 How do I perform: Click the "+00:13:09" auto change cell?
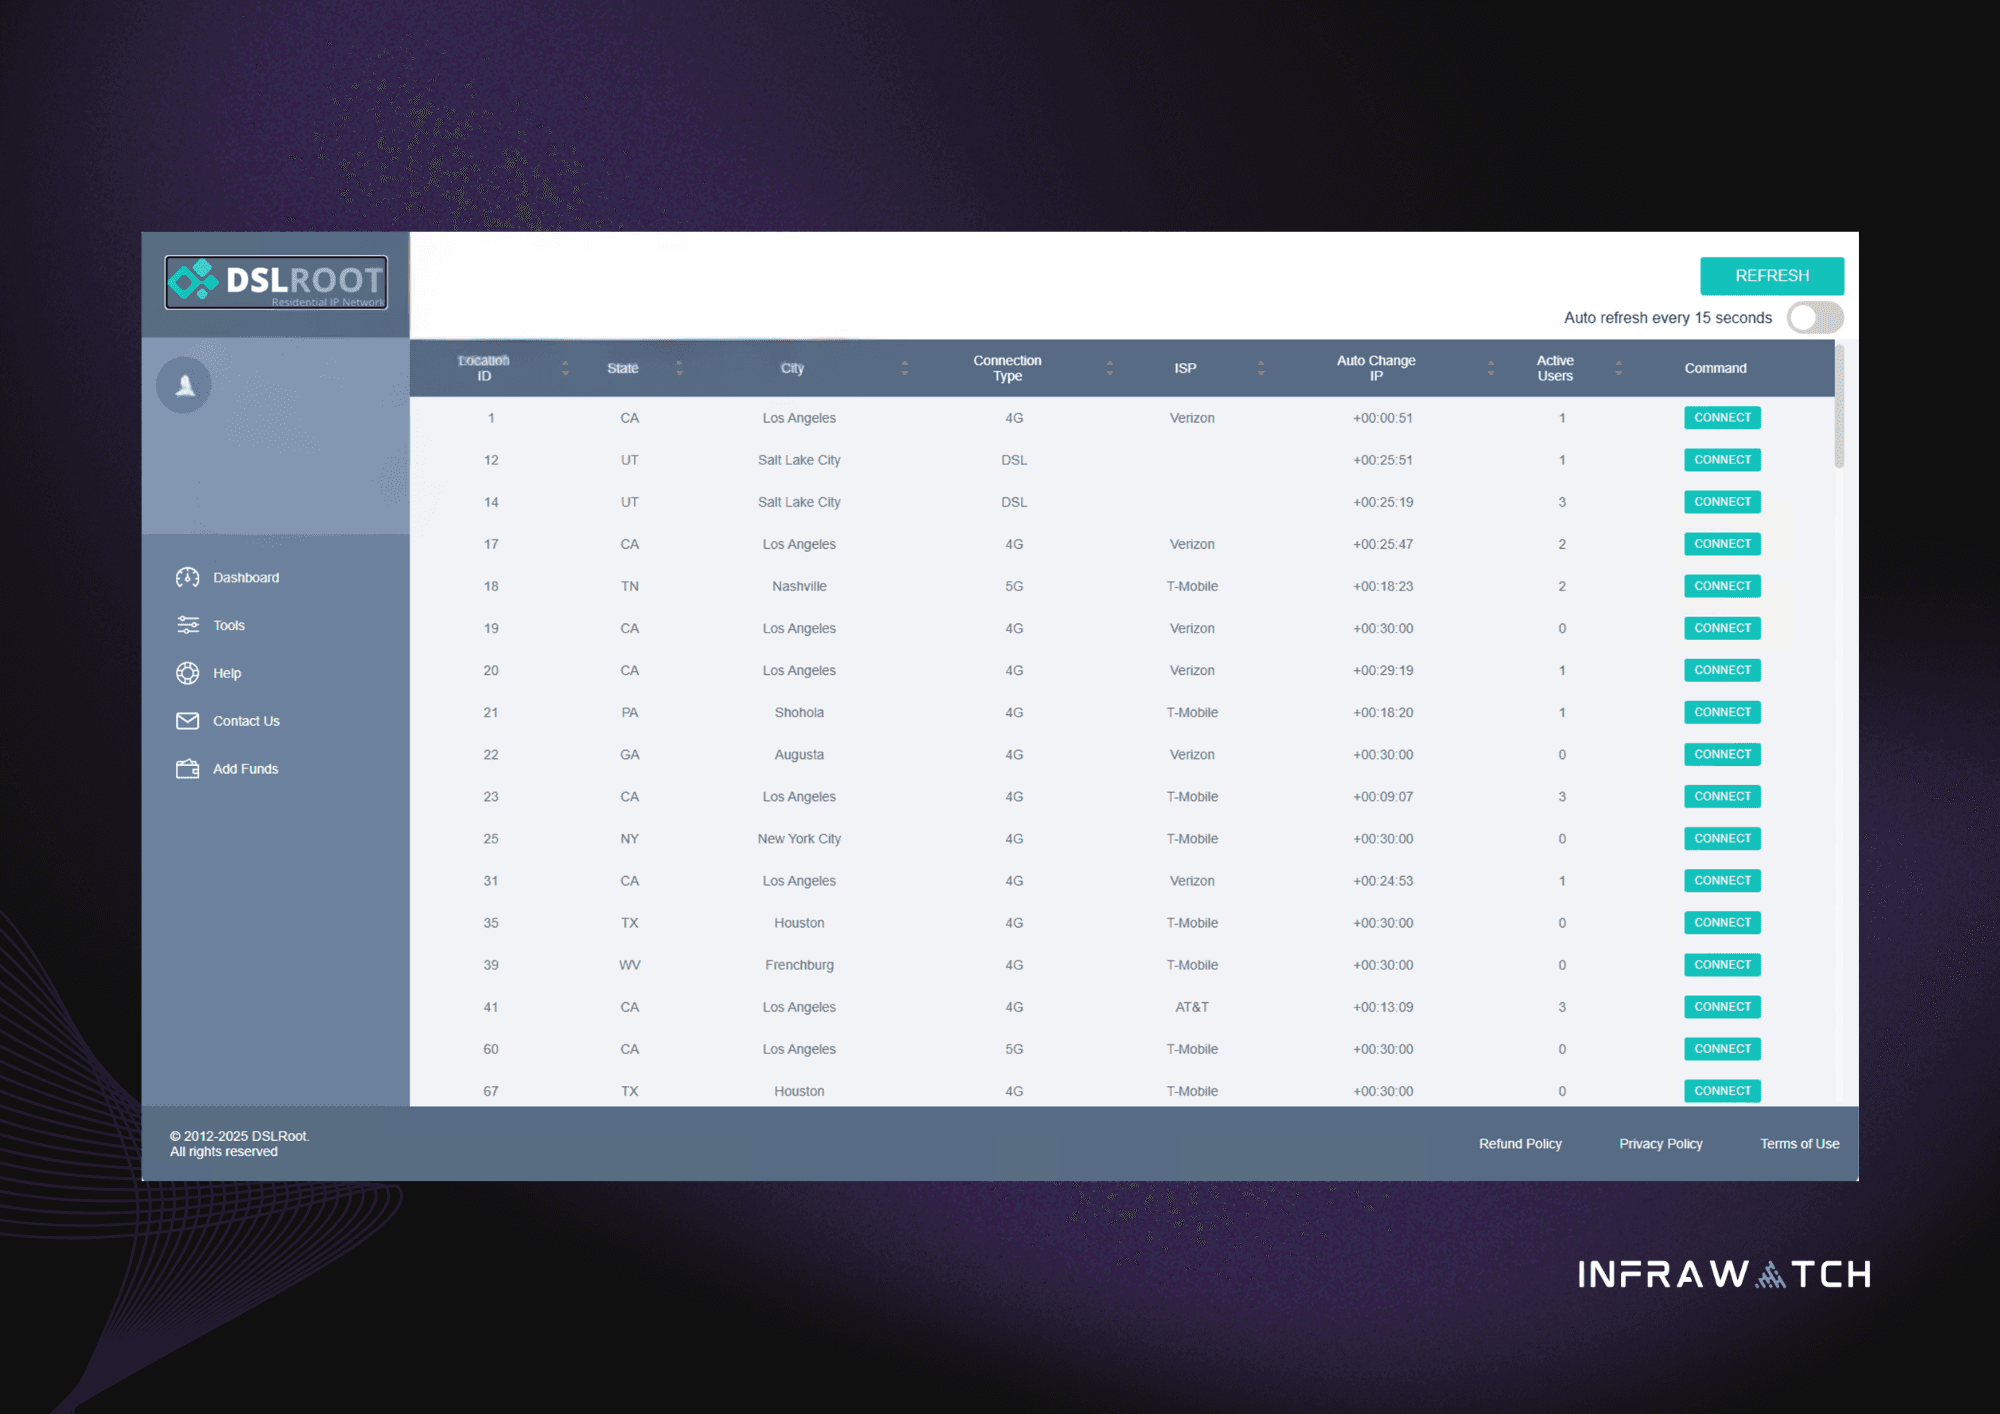[1383, 1007]
